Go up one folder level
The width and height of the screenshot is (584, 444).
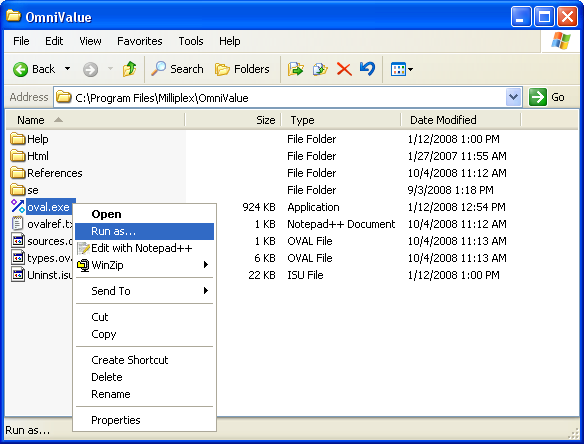pyautogui.click(x=129, y=69)
